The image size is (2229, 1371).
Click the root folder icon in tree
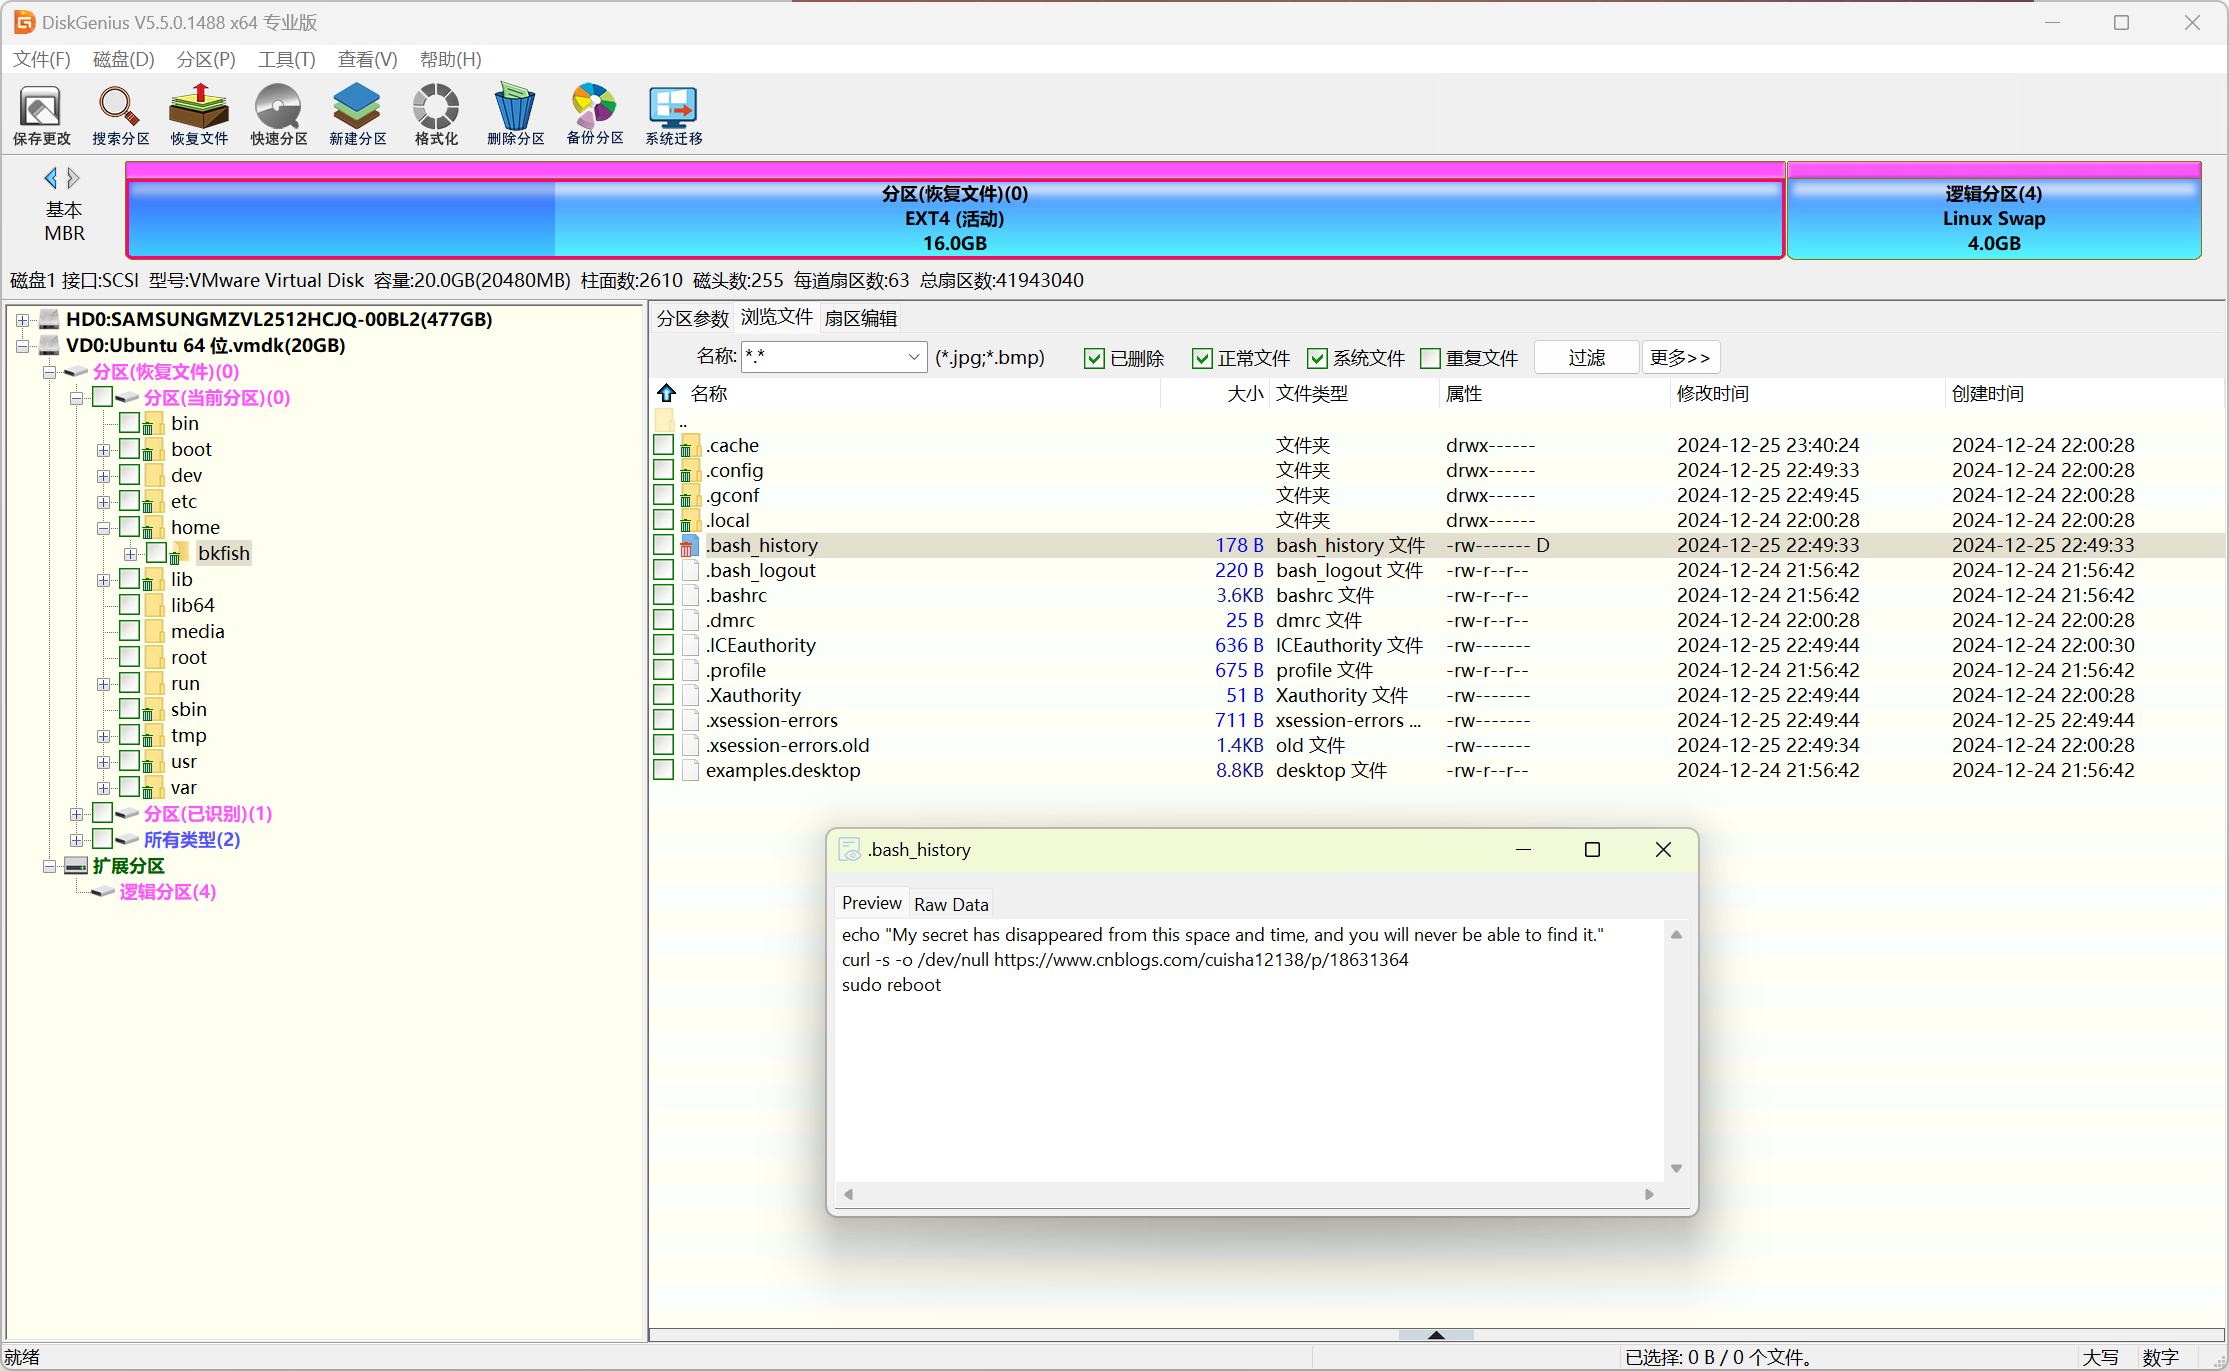pos(154,657)
